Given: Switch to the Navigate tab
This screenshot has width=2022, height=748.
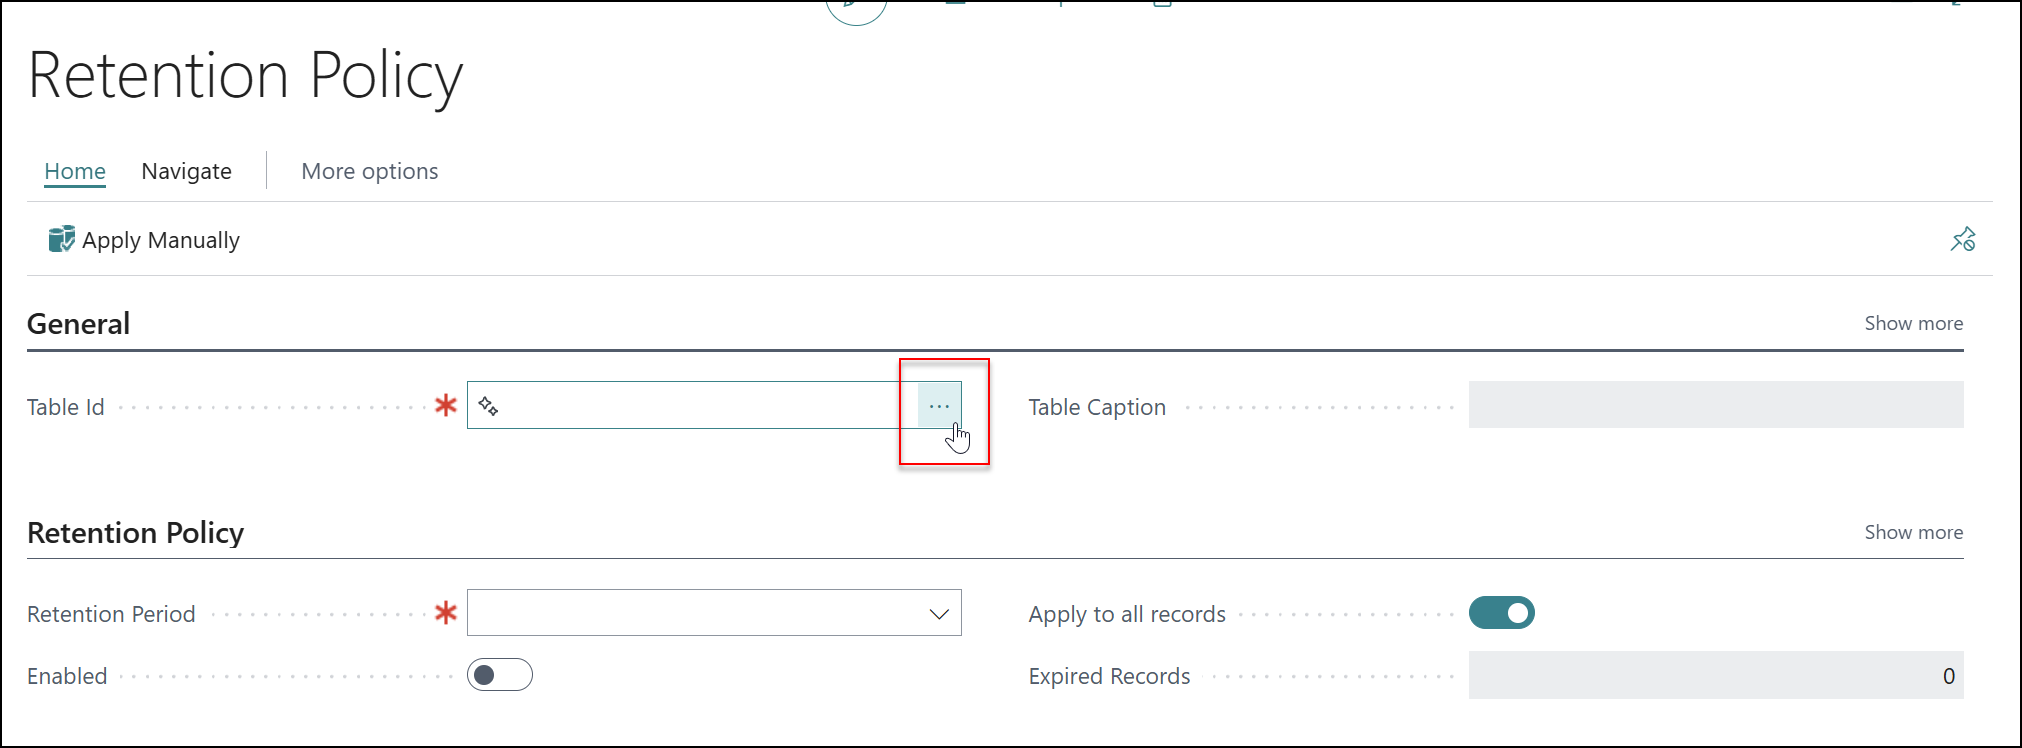Looking at the screenshot, I should tap(186, 170).
